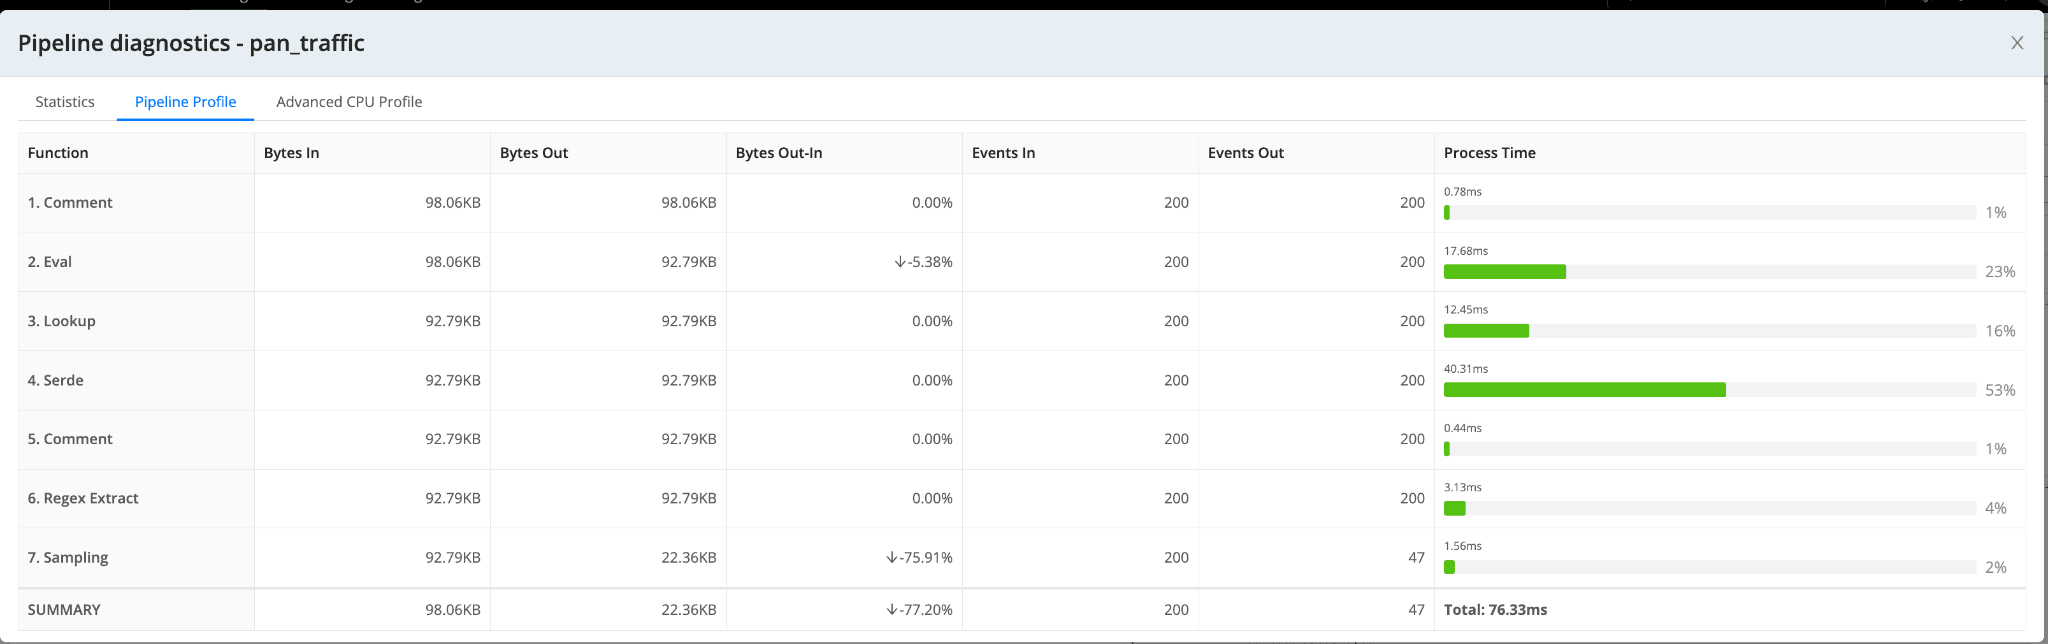Image resolution: width=2048 pixels, height=644 pixels.
Task: Click the Eval 17.68ms process time bar
Action: [x=1504, y=272]
